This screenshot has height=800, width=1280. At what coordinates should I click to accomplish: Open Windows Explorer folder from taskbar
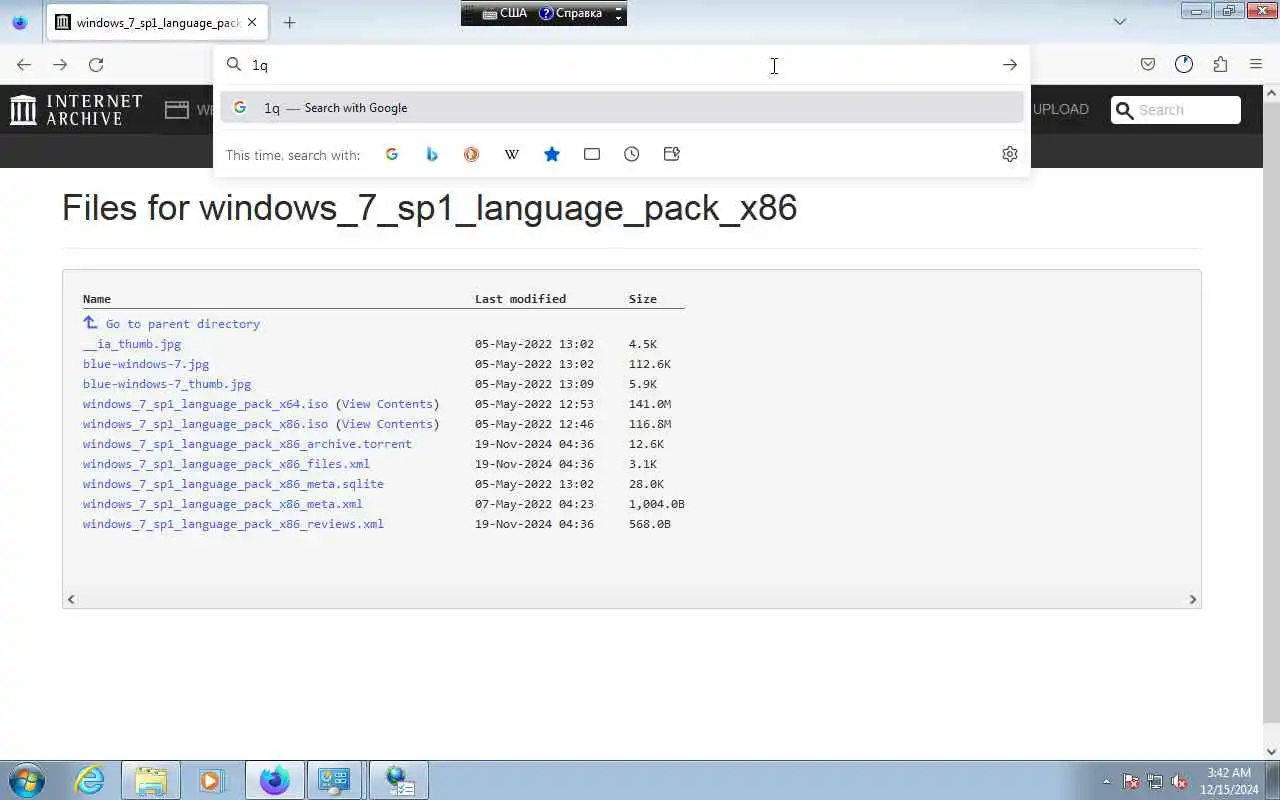pos(151,780)
